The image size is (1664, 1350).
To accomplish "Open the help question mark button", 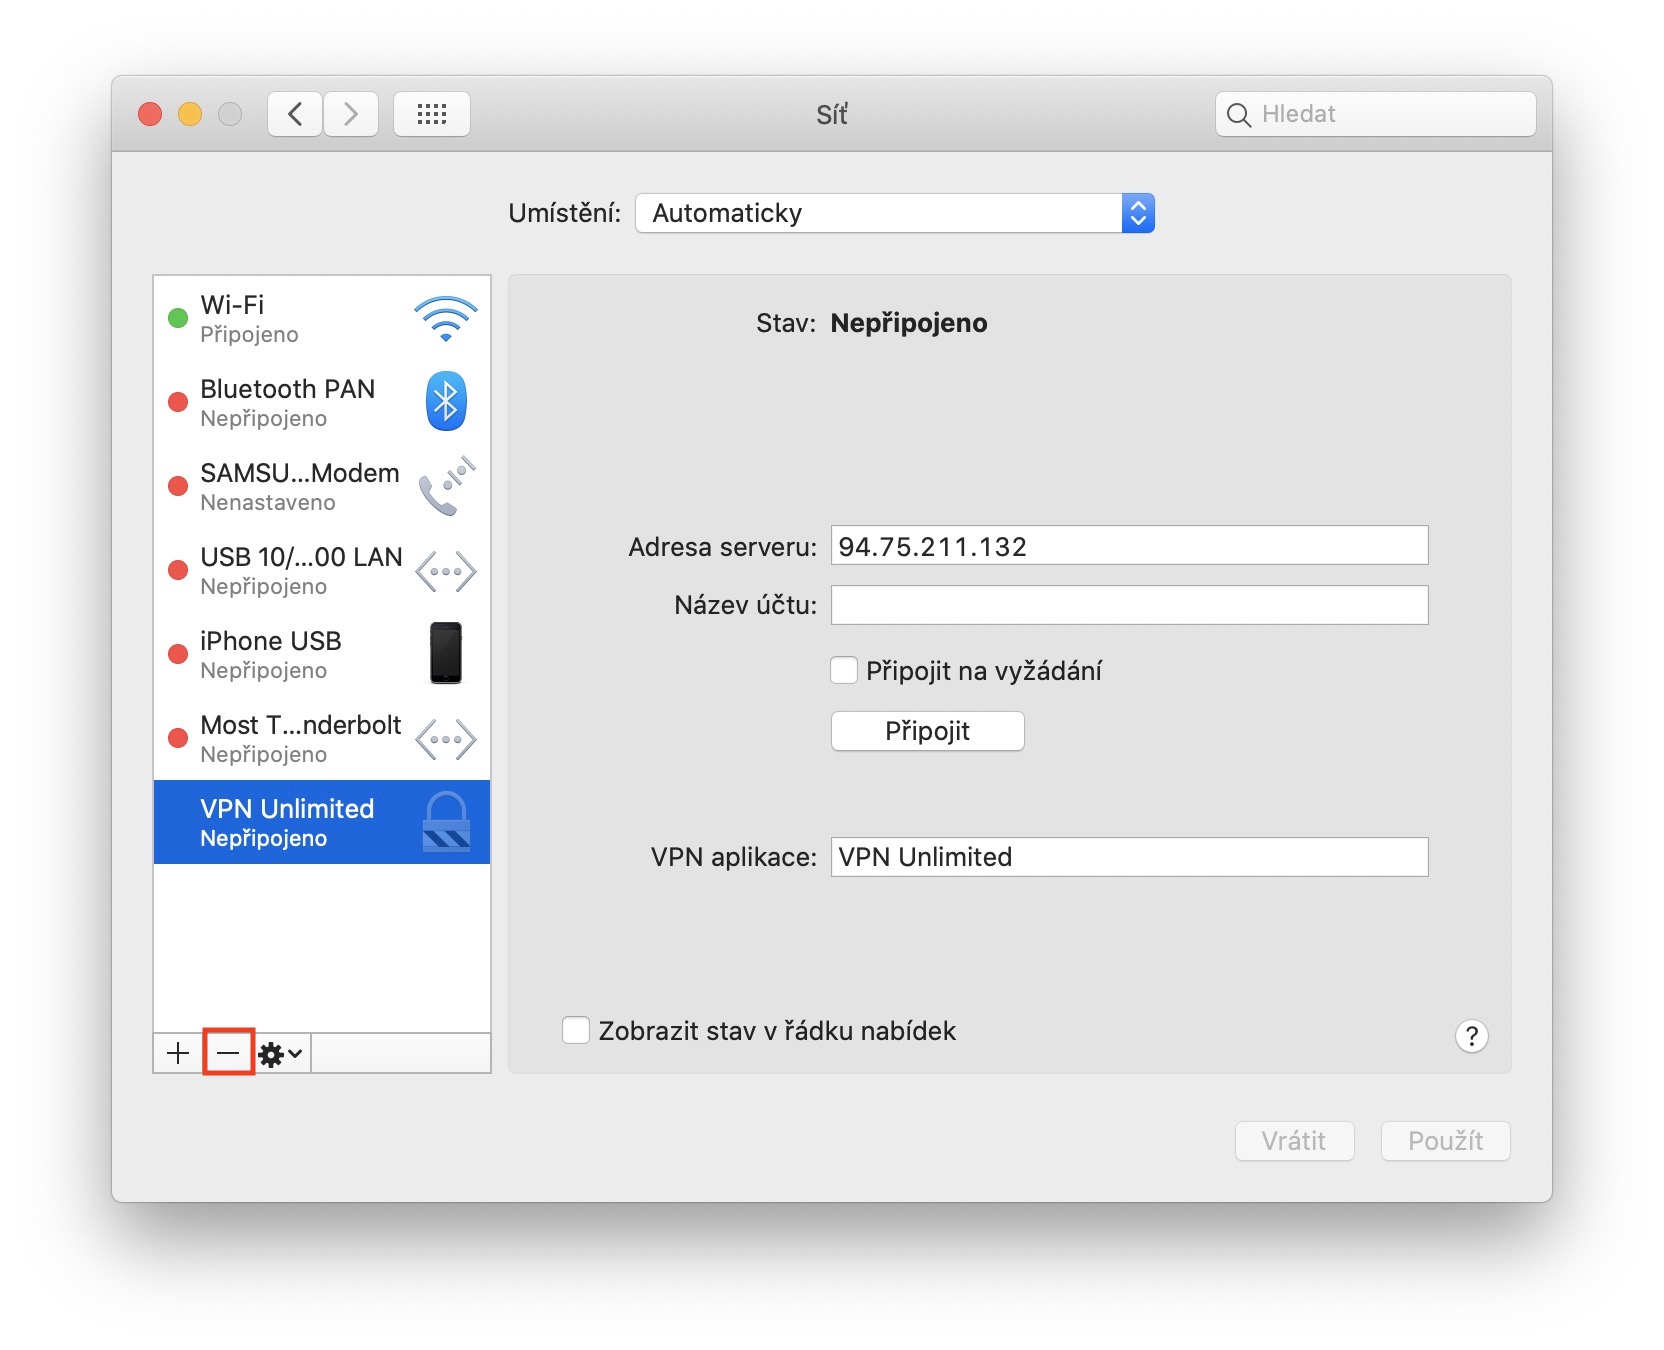I will coord(1472,1037).
